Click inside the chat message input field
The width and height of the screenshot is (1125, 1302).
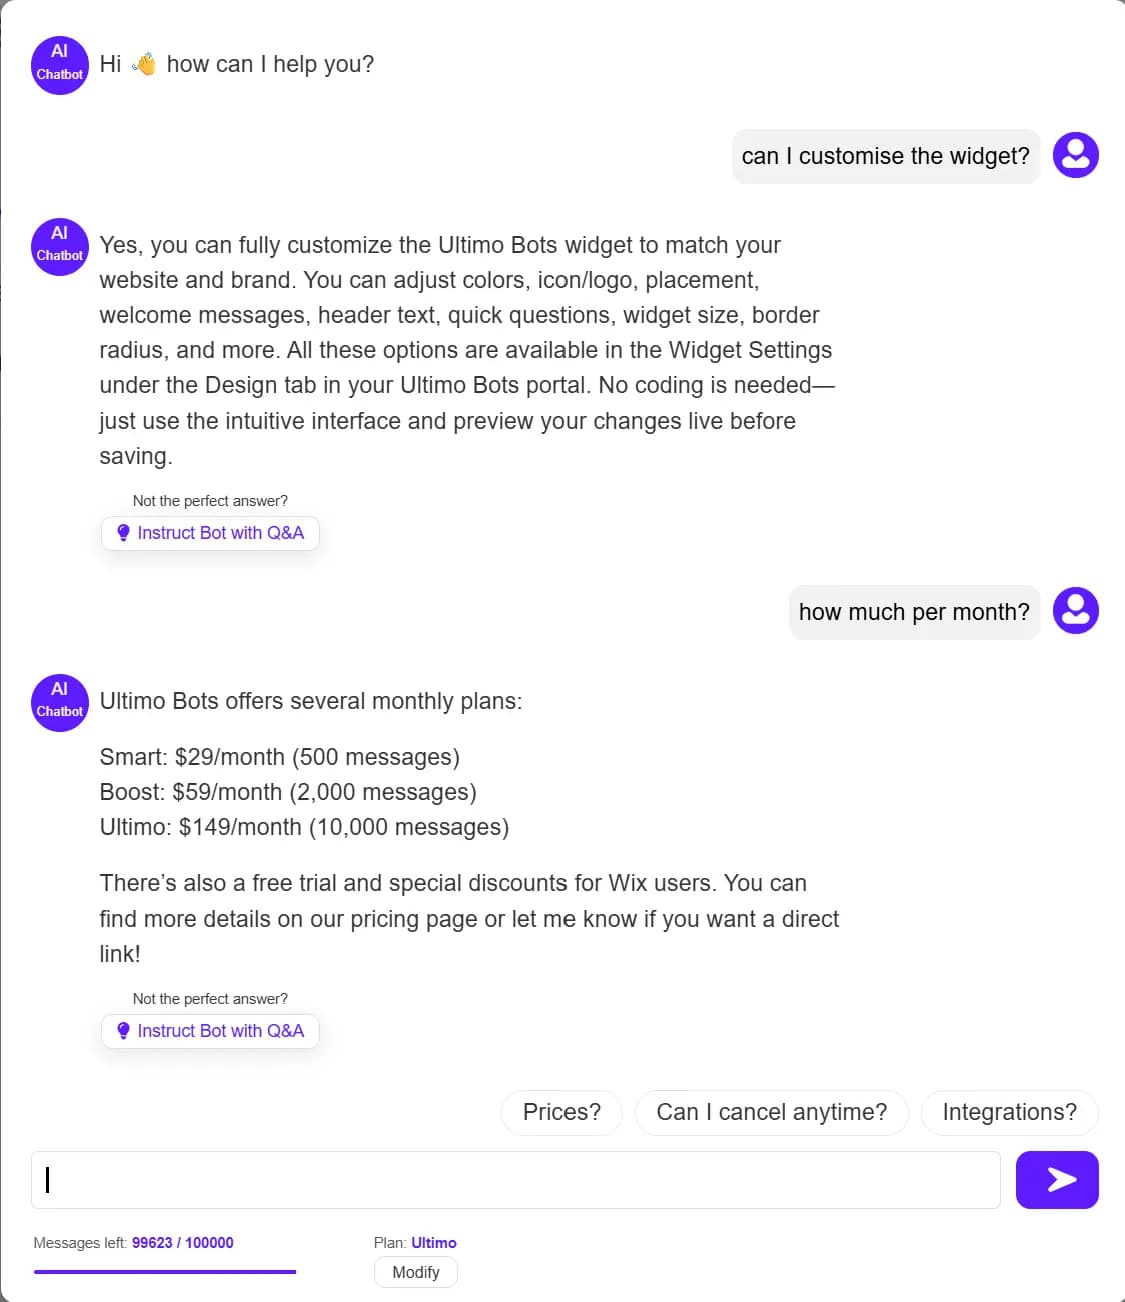tap(515, 1180)
